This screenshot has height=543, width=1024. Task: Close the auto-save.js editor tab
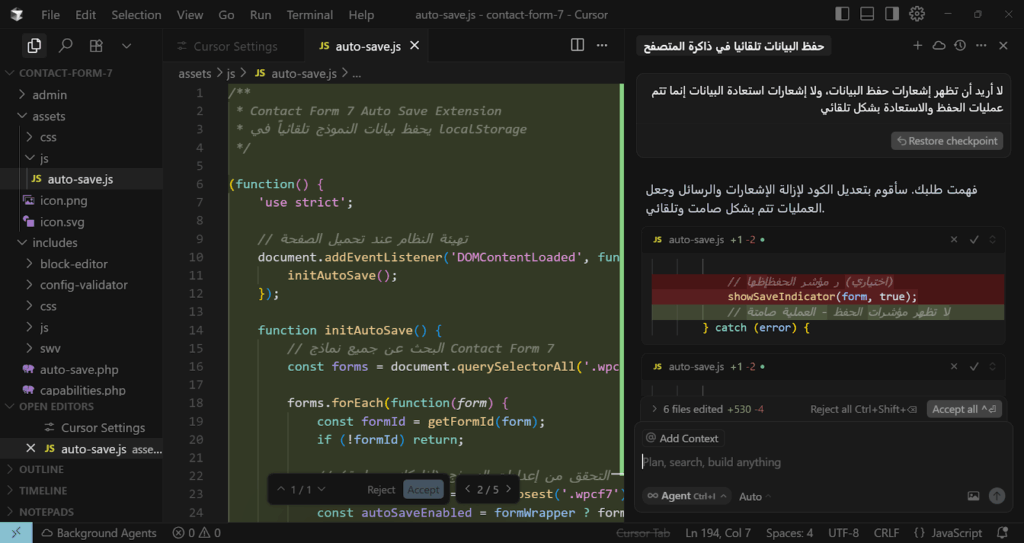[414, 46]
